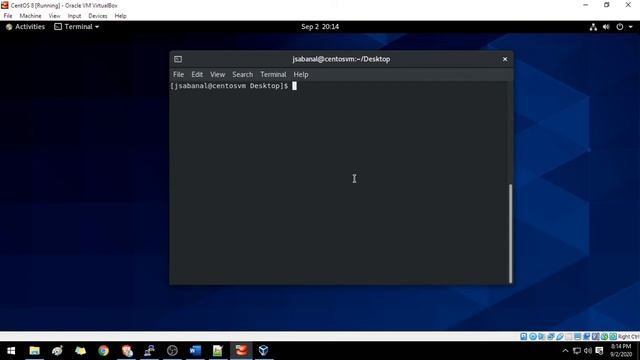Open the Windows notification center icon
The image size is (640, 360).
(x=599, y=351)
